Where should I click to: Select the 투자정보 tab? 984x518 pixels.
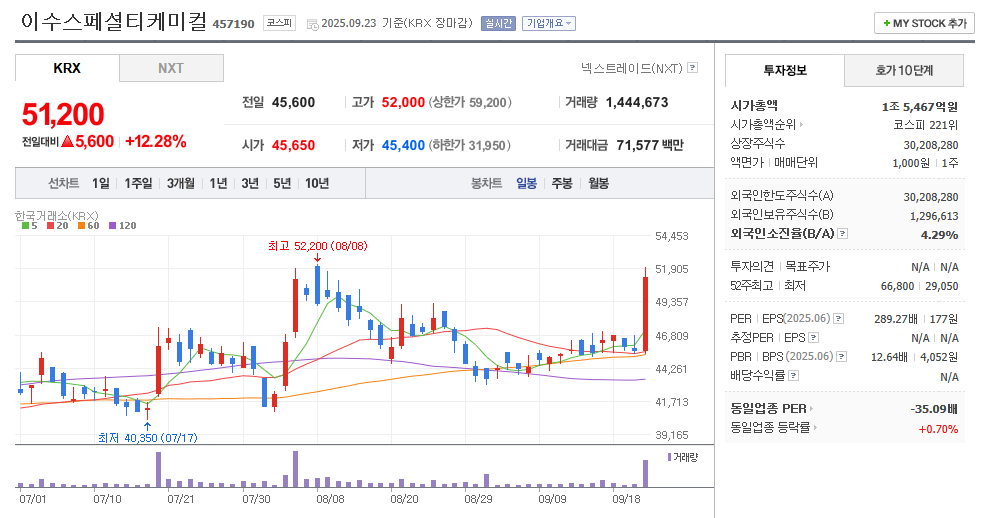tap(785, 70)
